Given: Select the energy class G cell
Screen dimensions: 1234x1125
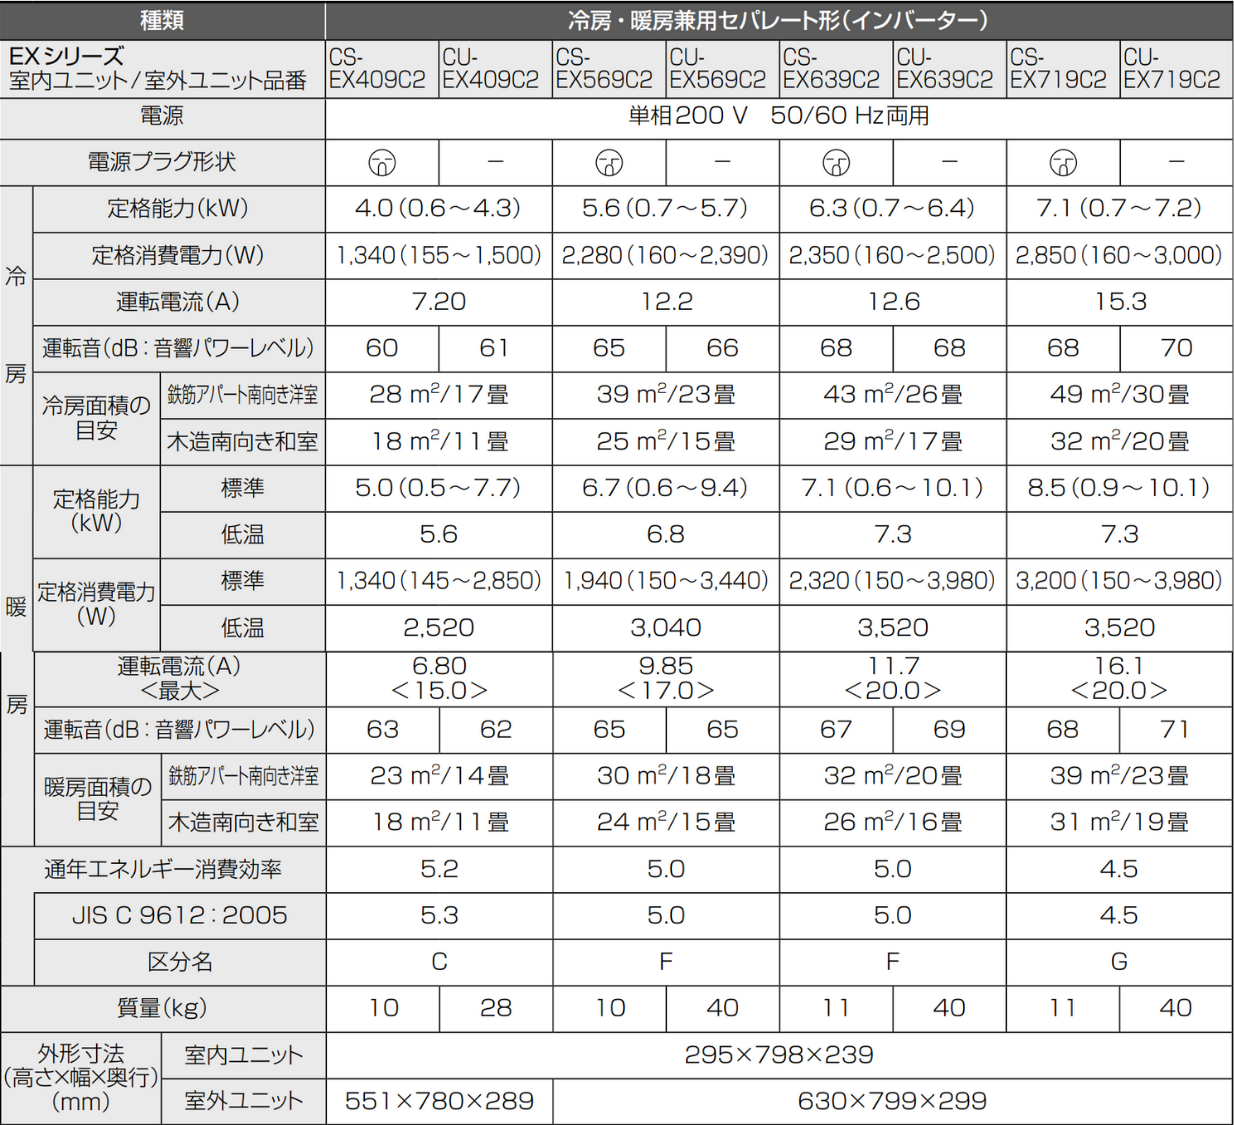Looking at the screenshot, I should 1119,962.
